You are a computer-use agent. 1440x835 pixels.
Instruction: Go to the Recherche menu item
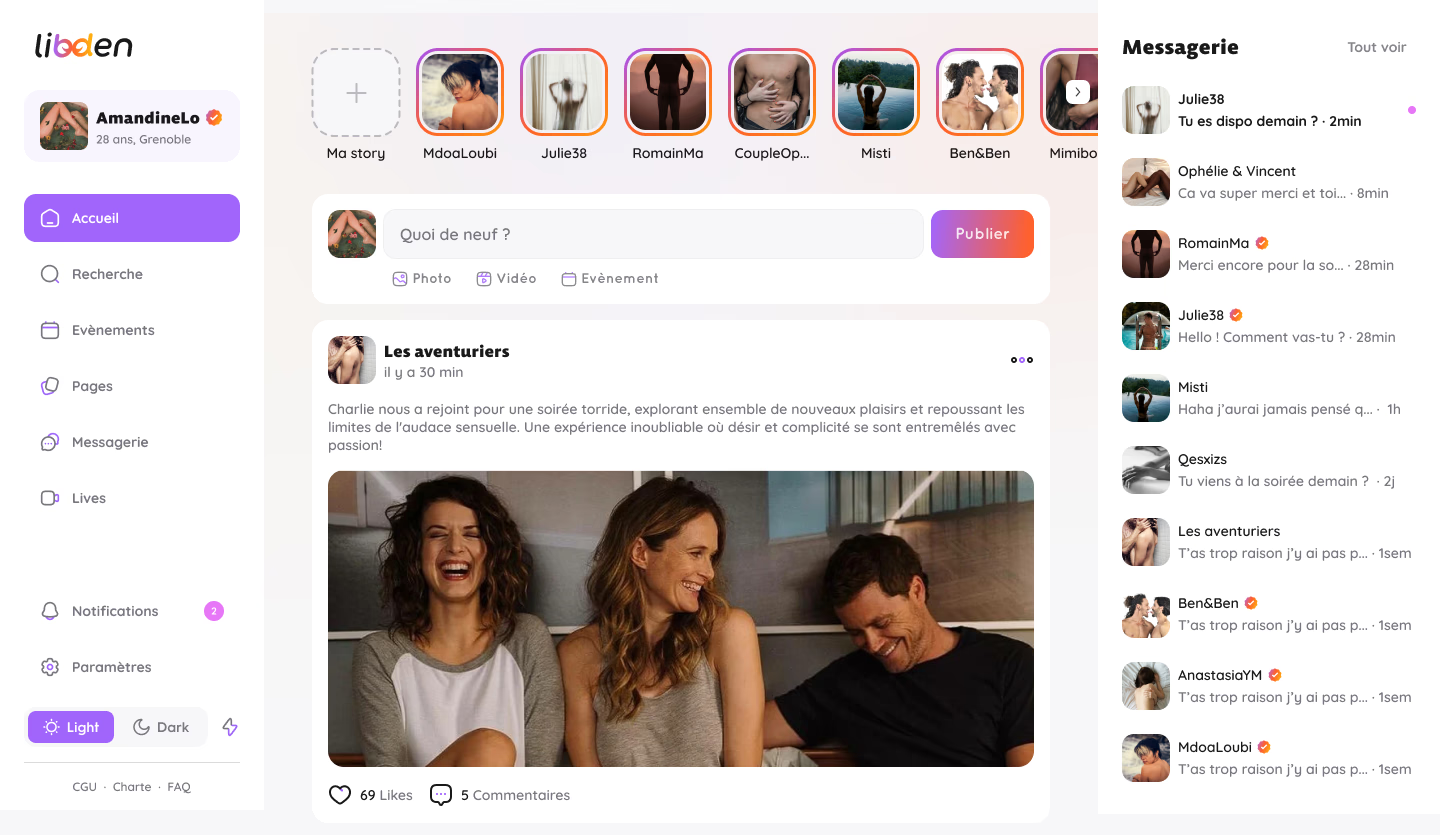point(107,274)
